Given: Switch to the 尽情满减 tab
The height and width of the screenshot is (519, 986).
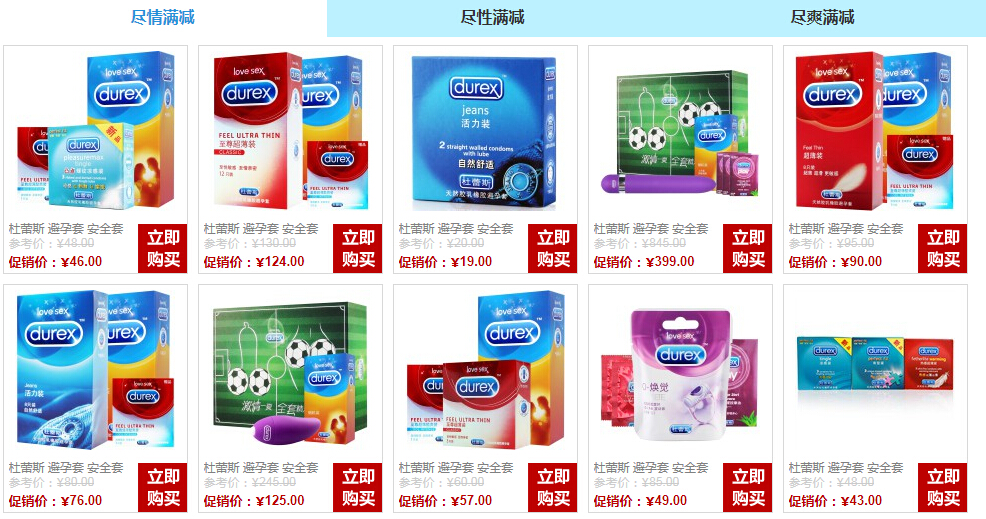Looking at the screenshot, I should pyautogui.click(x=163, y=18).
